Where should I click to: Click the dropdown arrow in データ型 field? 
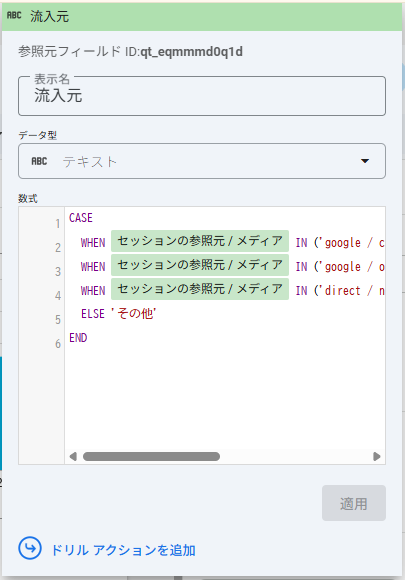(365, 161)
